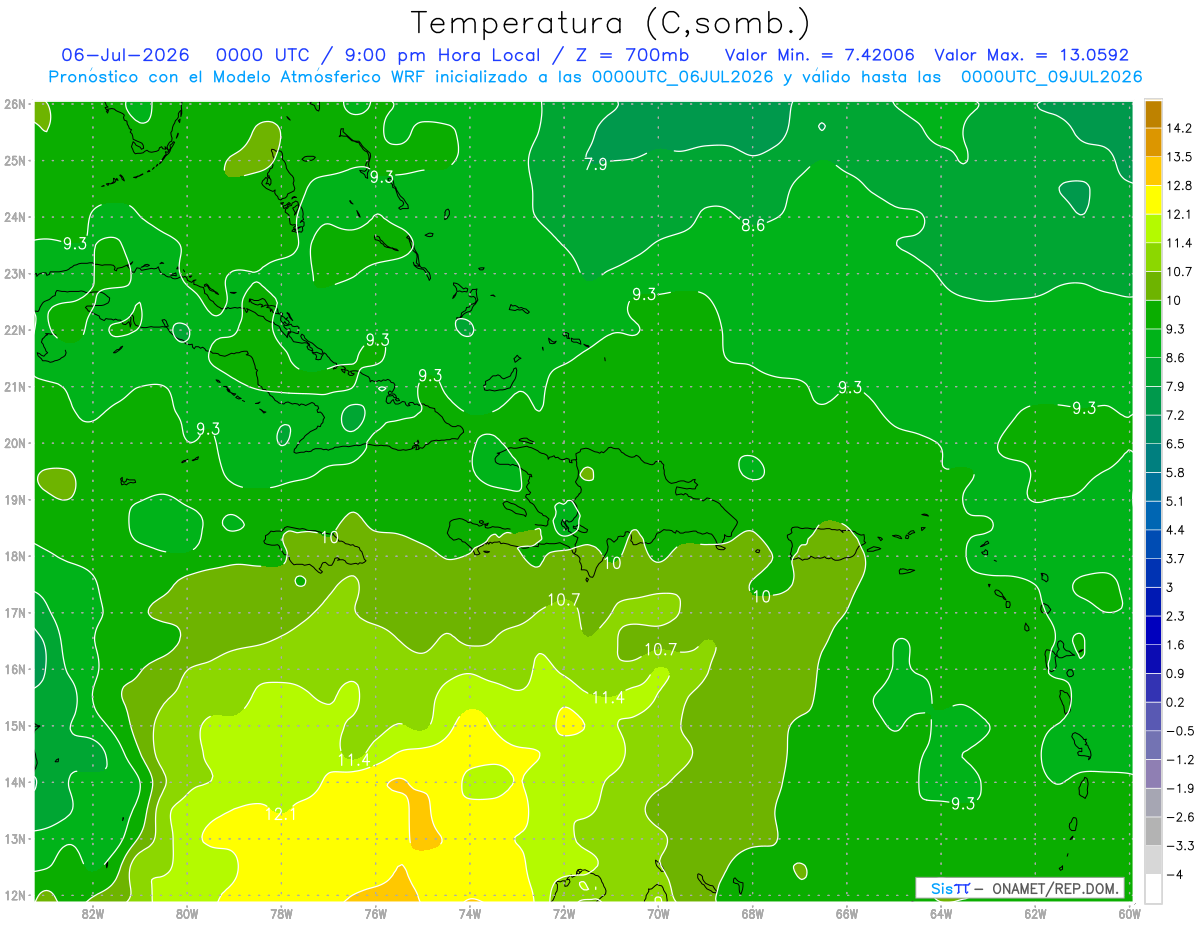Viewport: 1200px width, 927px height.
Task: Click the 'Temperatura (C,somb.)' chart title
Action: 611,23
